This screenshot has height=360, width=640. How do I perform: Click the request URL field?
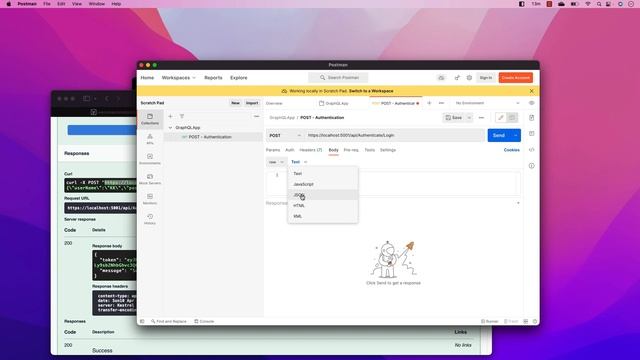pyautogui.click(x=394, y=135)
